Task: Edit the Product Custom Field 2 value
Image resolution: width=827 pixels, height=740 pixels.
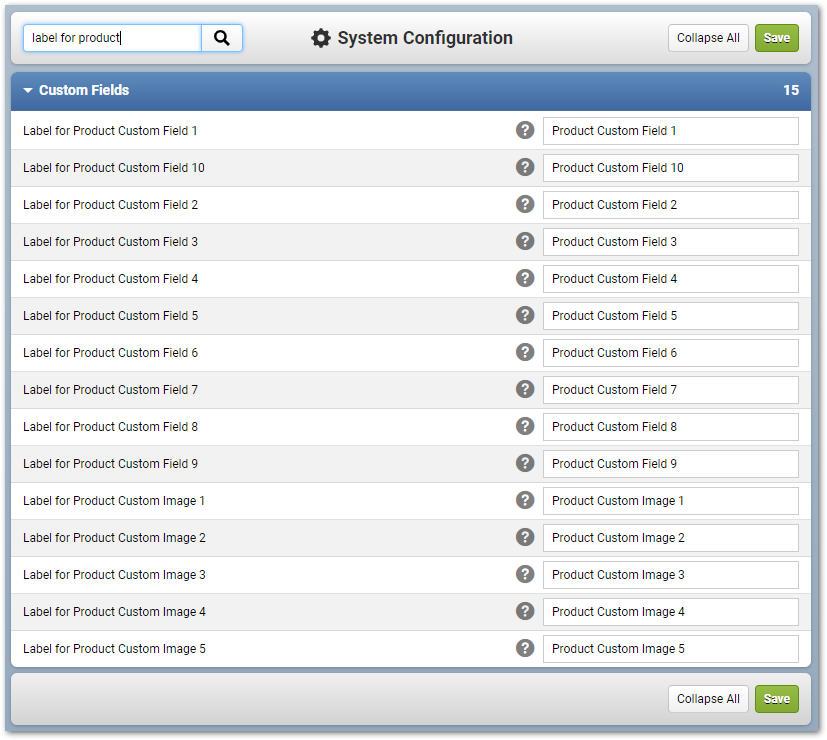Action: pos(670,205)
